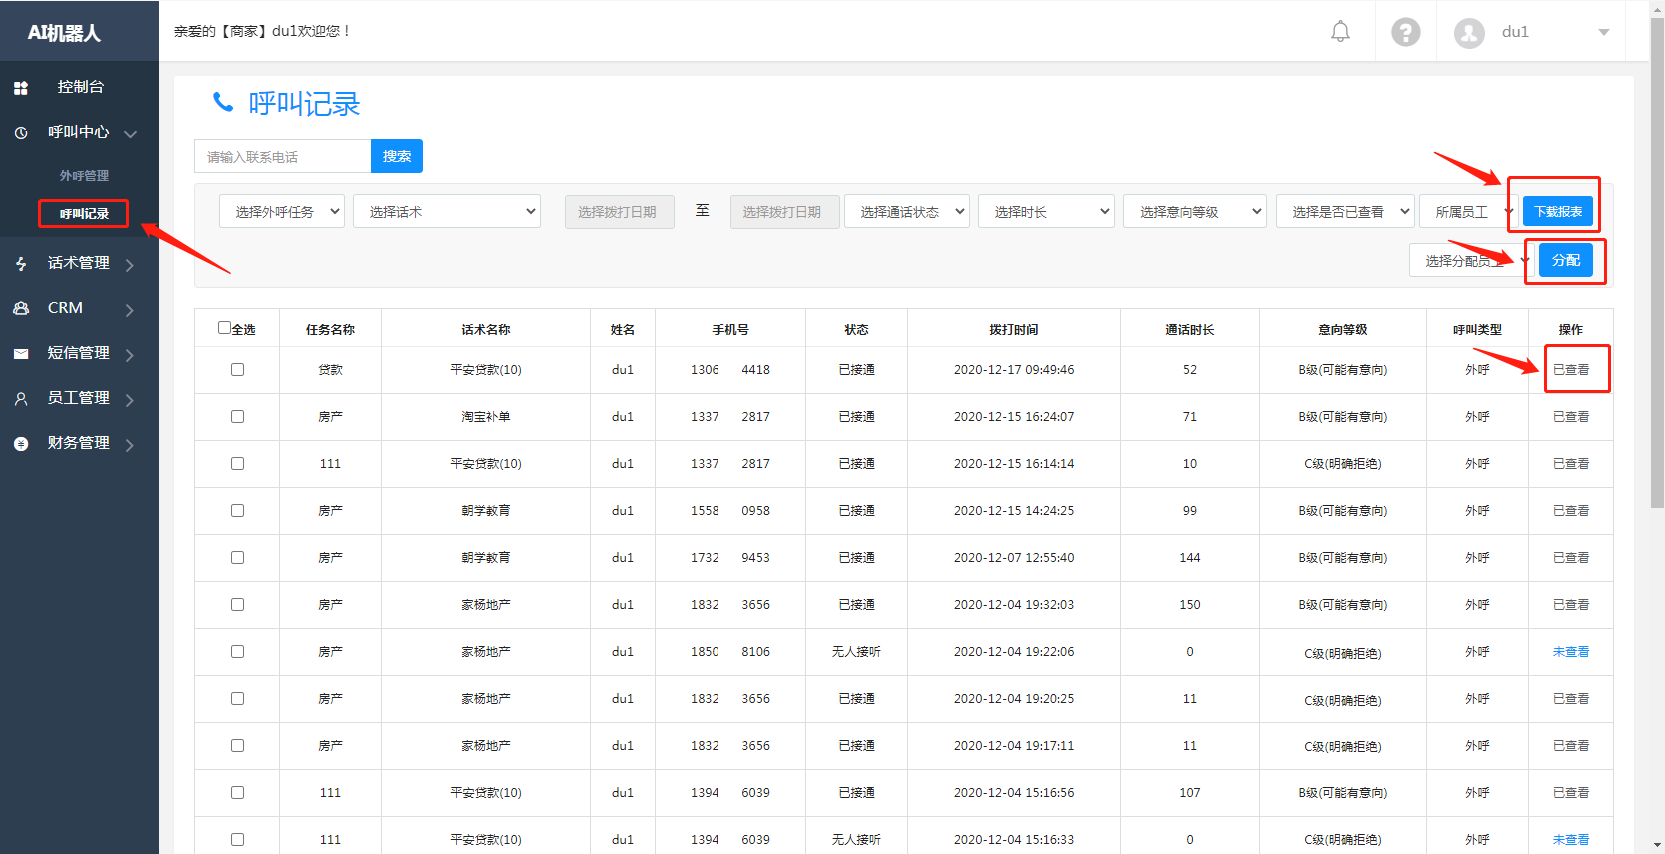Open the 短信管理 menu item

[x=79, y=353]
